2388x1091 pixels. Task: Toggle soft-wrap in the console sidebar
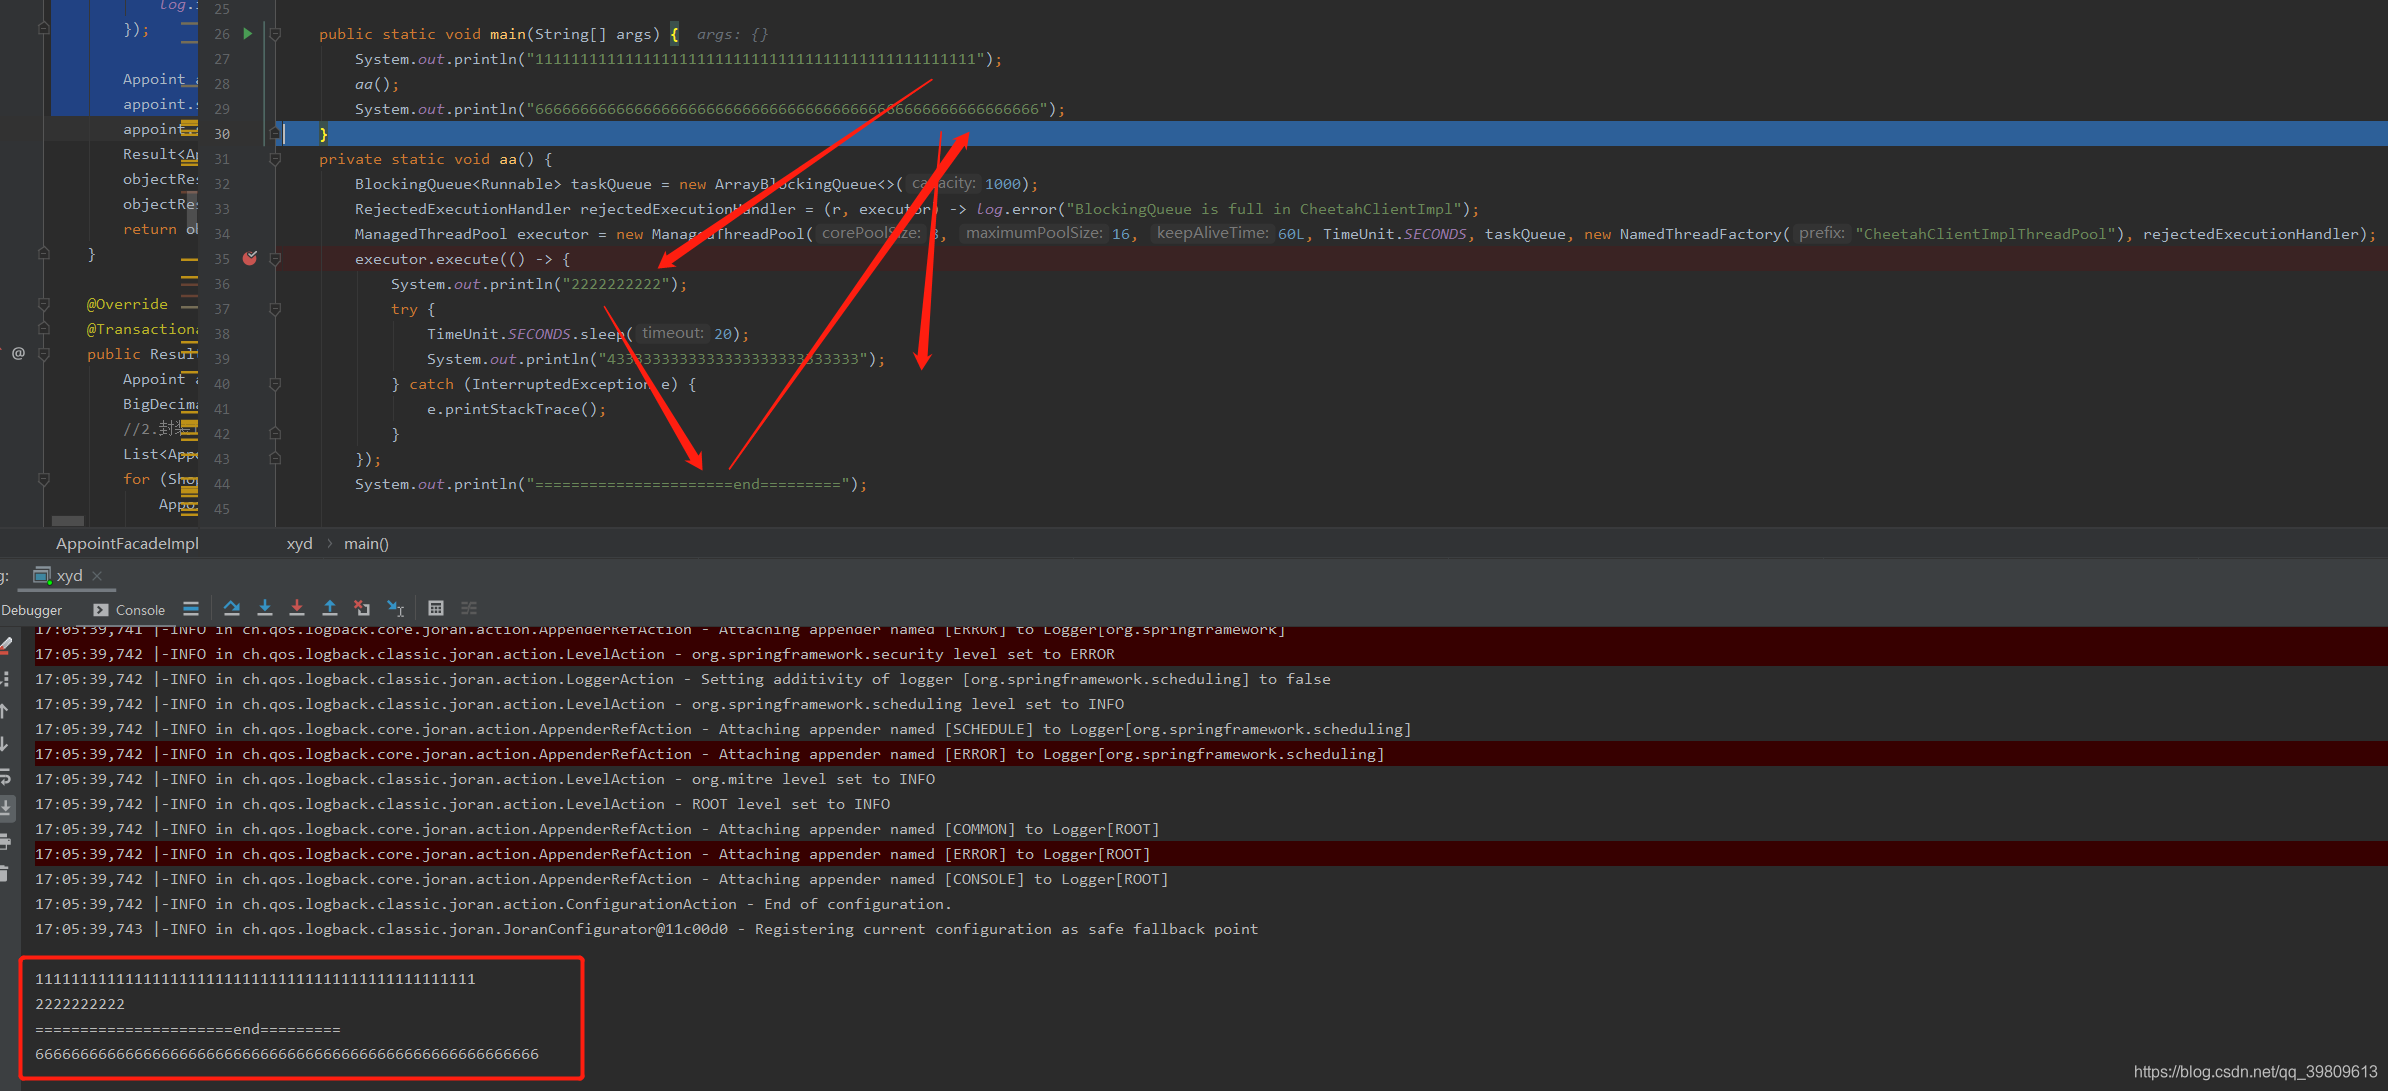coord(6,776)
